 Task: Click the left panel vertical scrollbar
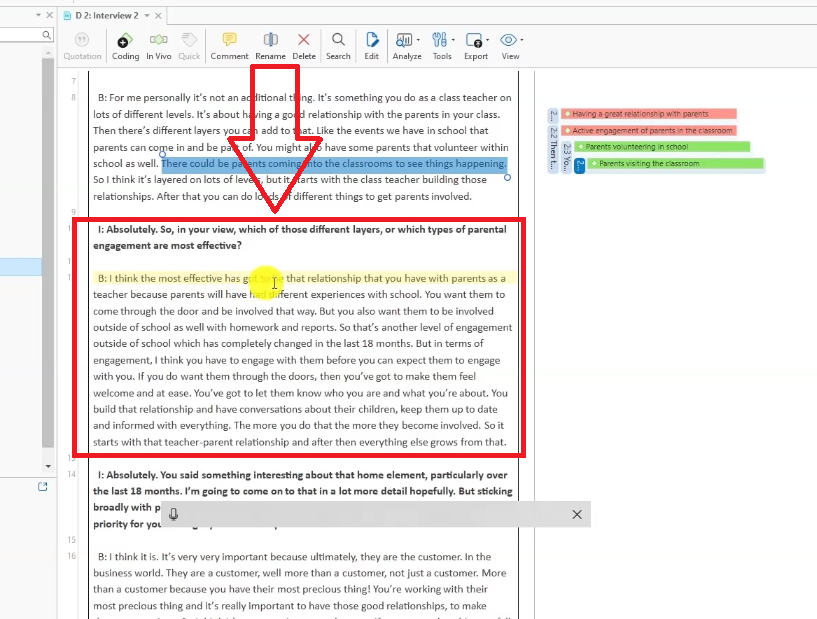[x=47, y=250]
